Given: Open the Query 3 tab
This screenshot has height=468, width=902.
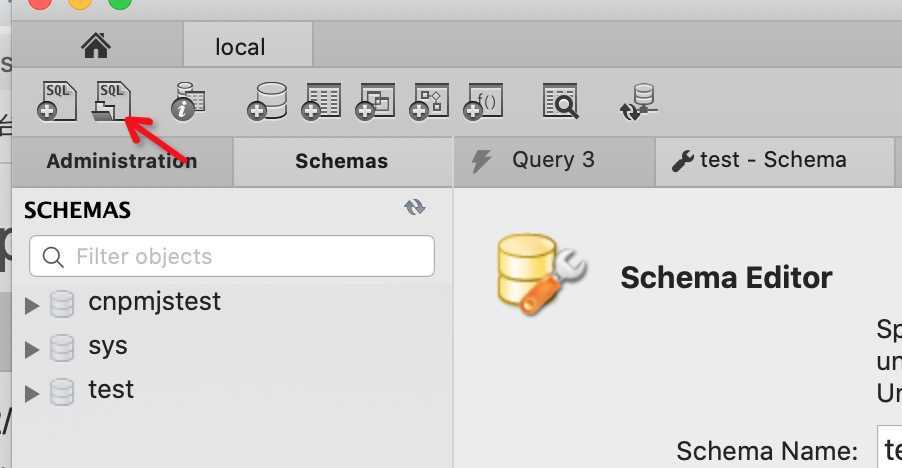Looking at the screenshot, I should 554,161.
